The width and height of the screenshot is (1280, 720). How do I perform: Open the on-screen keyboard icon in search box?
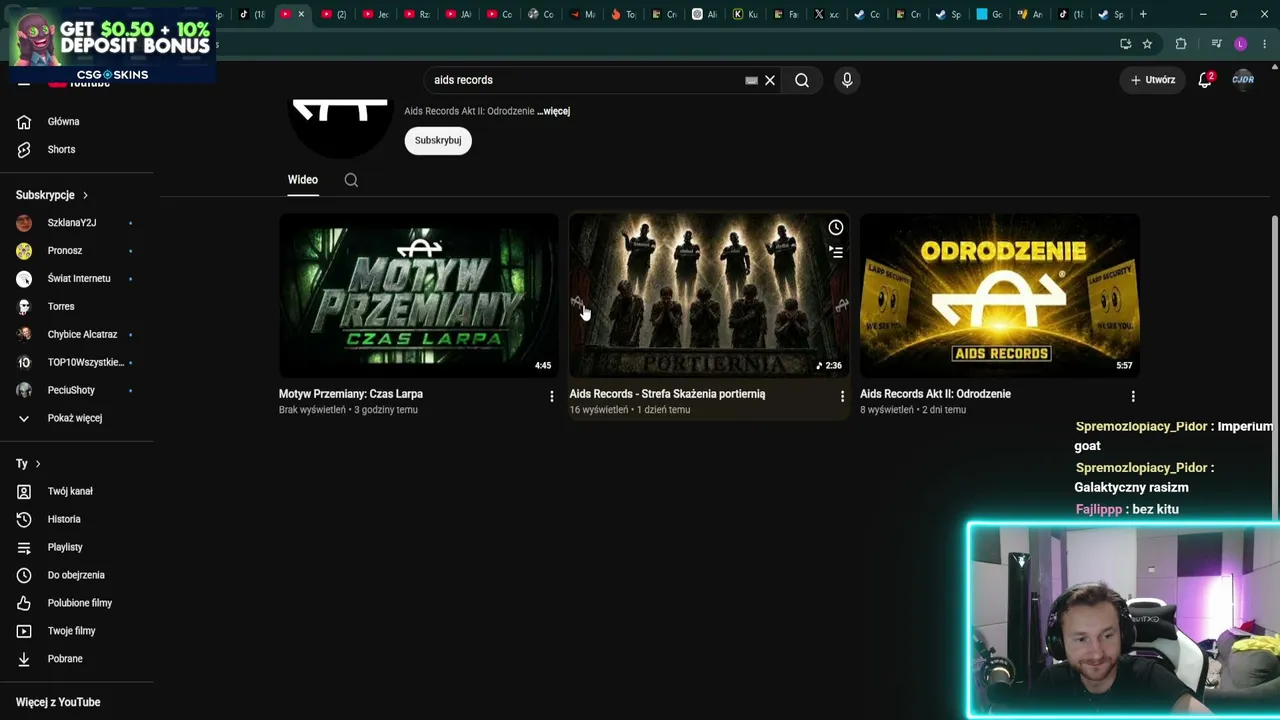tap(751, 80)
